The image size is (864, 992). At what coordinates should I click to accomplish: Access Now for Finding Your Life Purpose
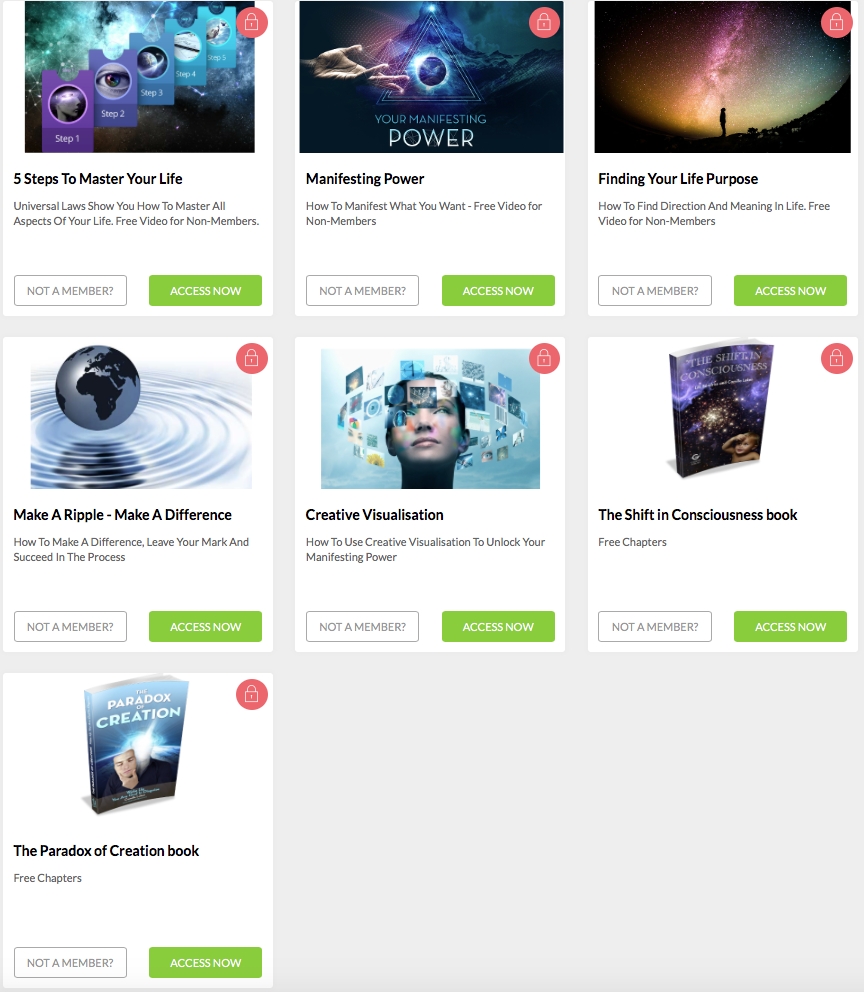coord(790,290)
